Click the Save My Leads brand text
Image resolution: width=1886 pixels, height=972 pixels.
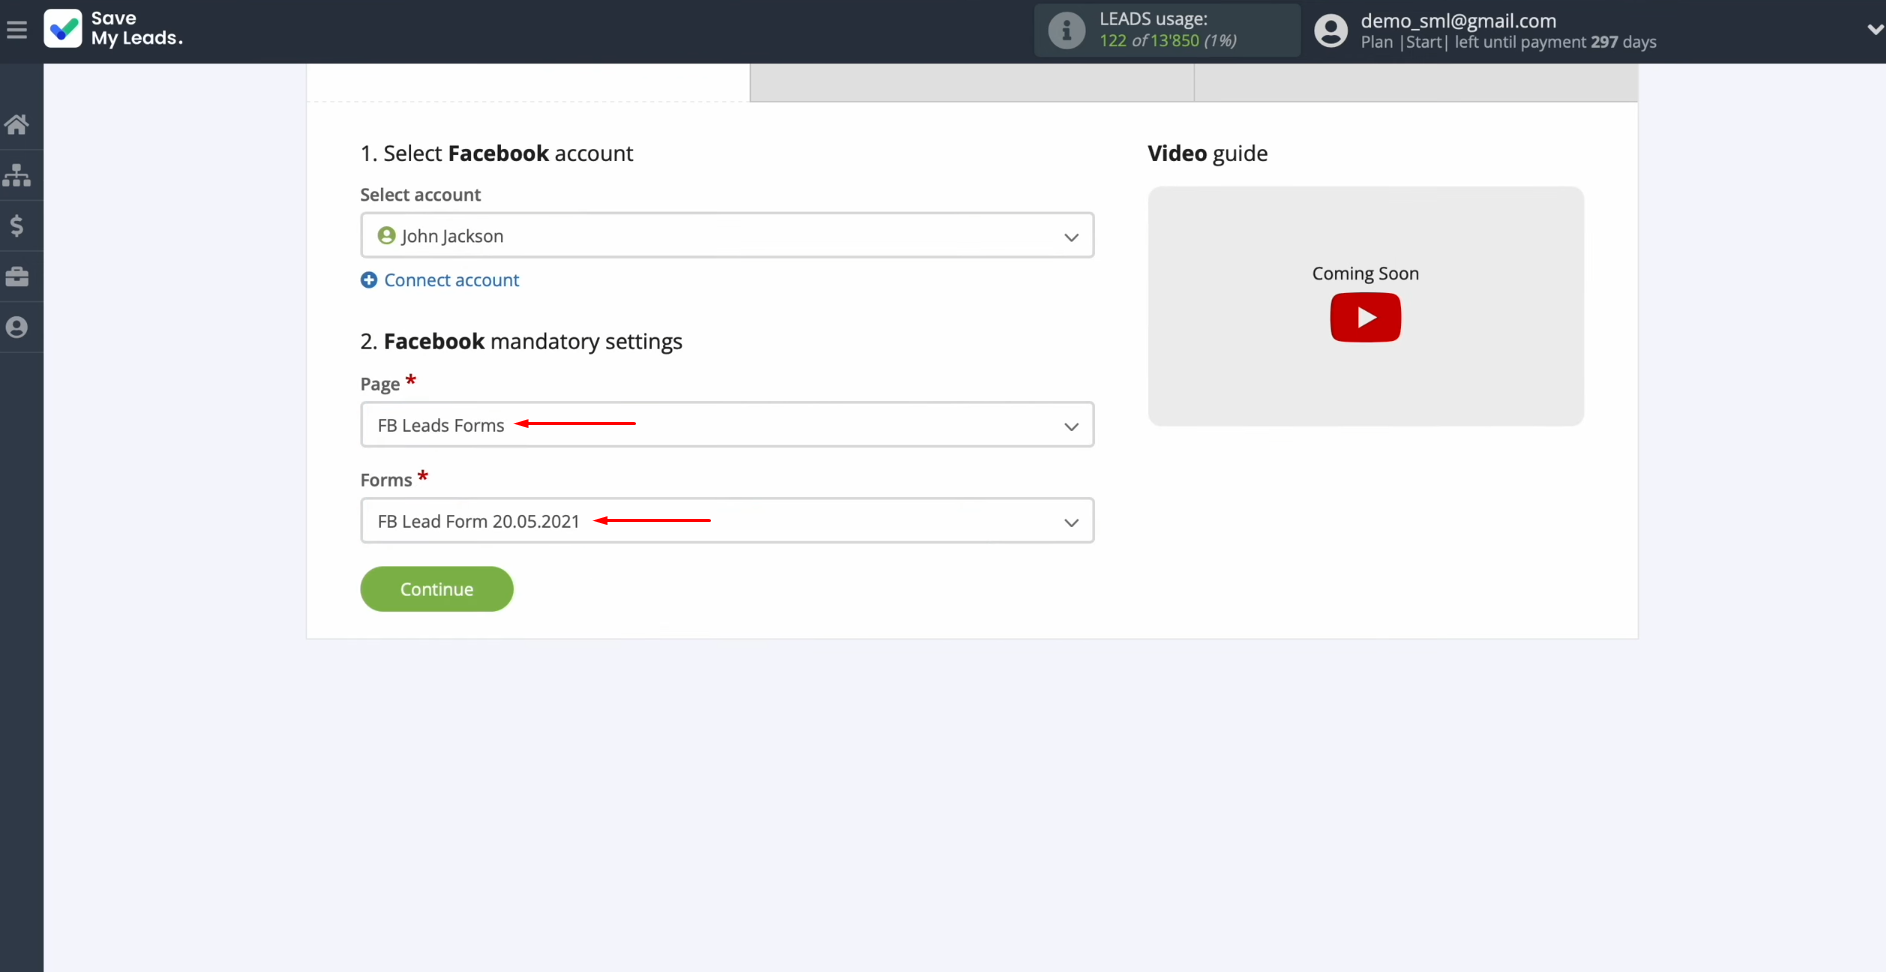(136, 29)
